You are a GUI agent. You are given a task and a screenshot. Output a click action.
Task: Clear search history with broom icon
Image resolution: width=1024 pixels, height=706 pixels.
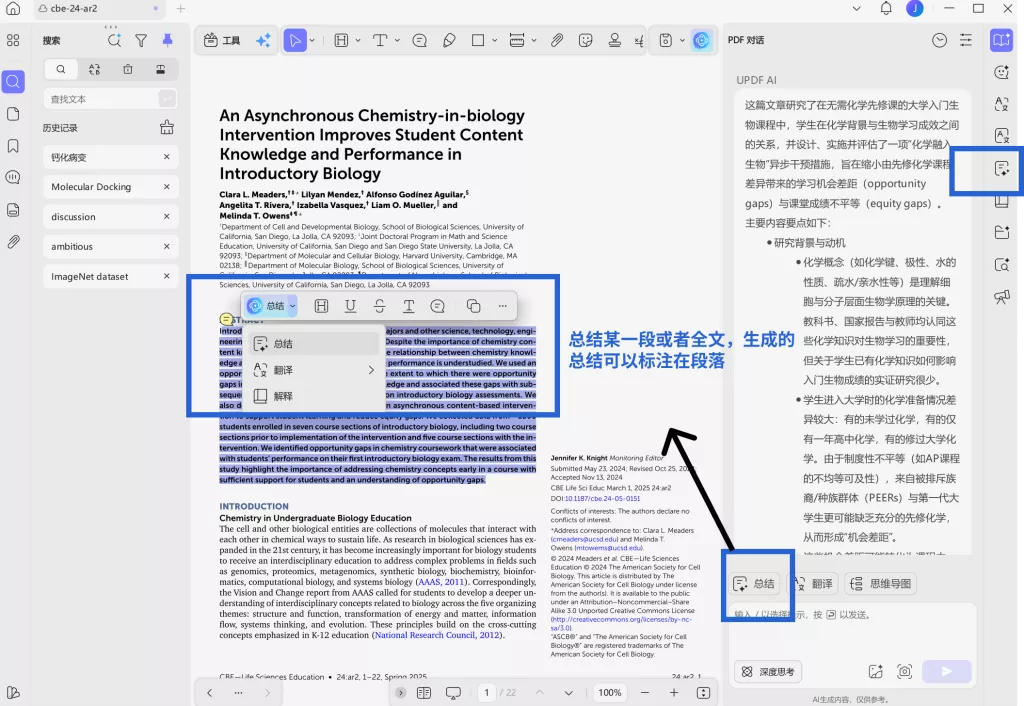[x=167, y=127]
